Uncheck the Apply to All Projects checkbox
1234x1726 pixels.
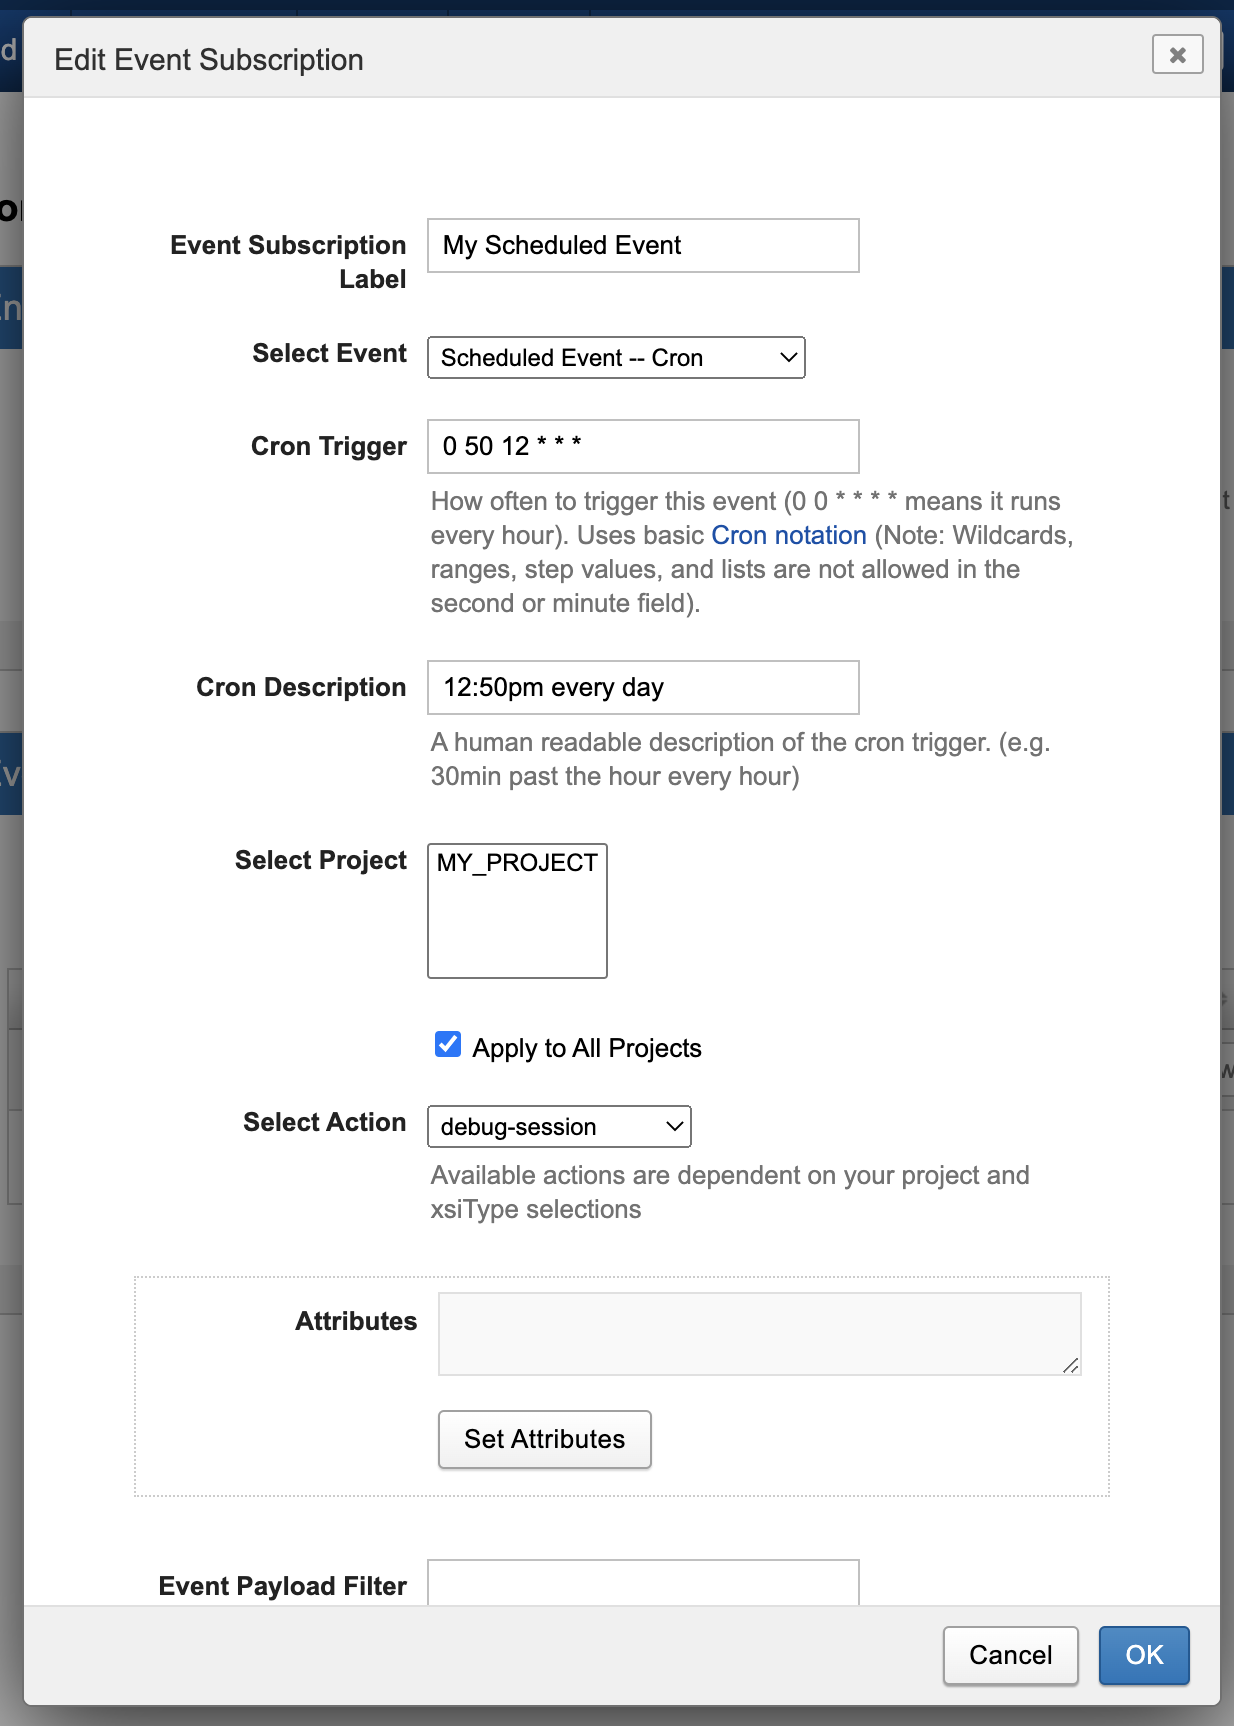coord(448,1045)
